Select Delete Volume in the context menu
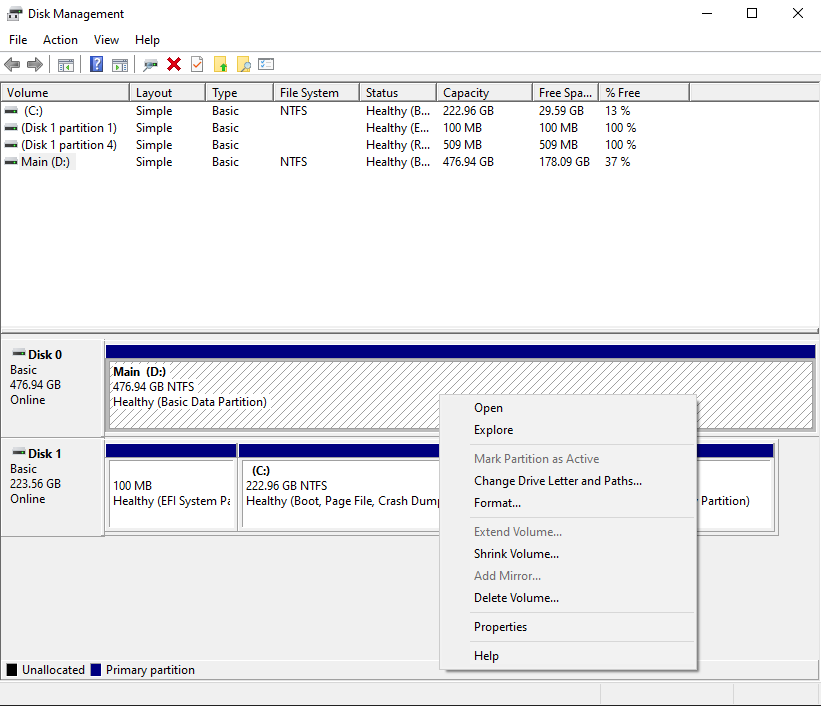This screenshot has width=821, height=706. point(516,598)
